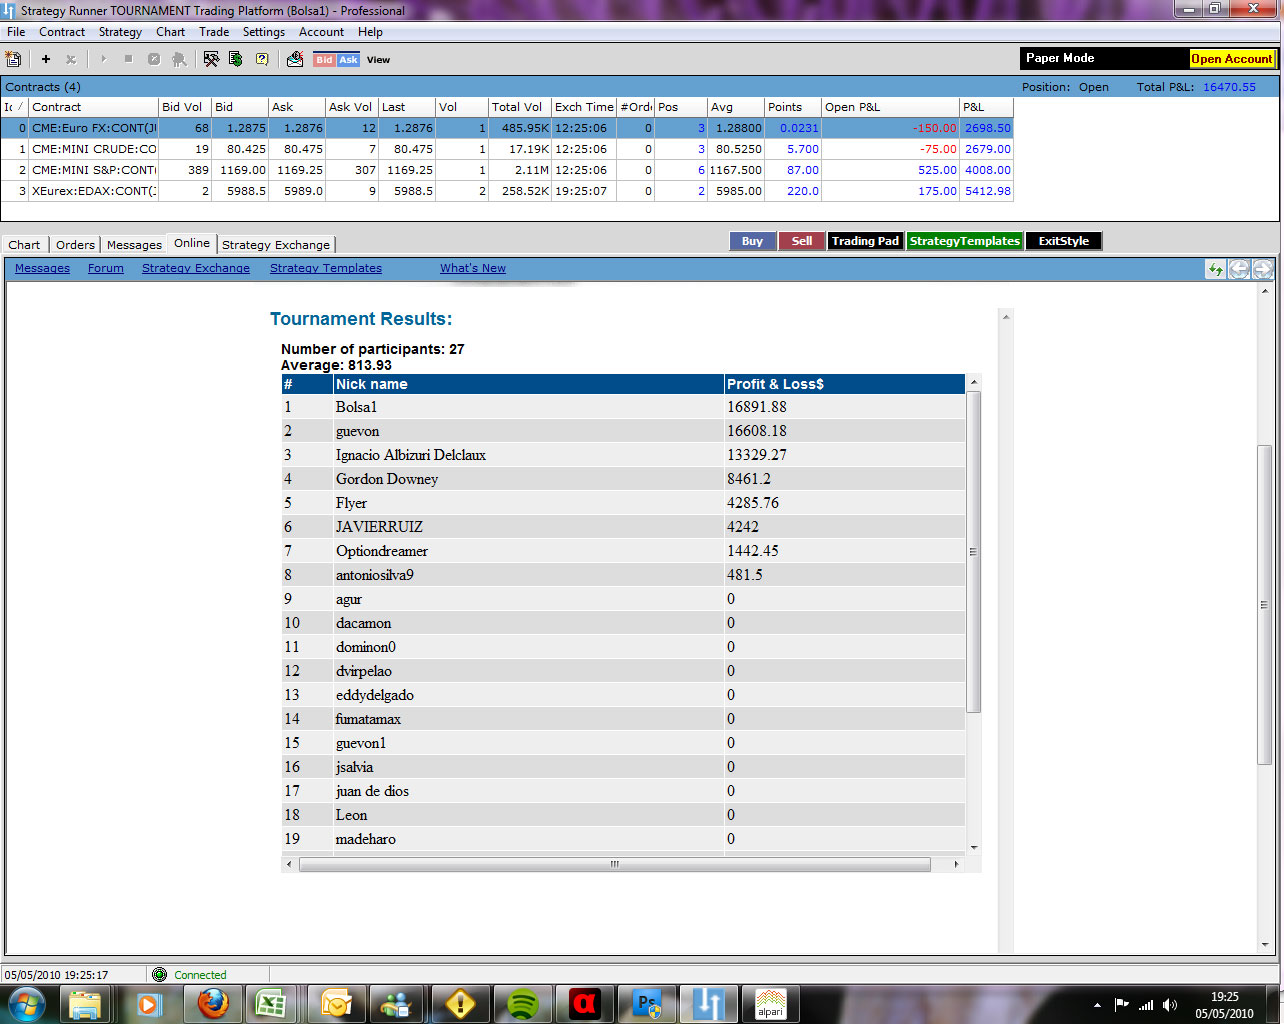The height and width of the screenshot is (1024, 1284).
Task: Click the green Connected status icon
Action: (159, 974)
